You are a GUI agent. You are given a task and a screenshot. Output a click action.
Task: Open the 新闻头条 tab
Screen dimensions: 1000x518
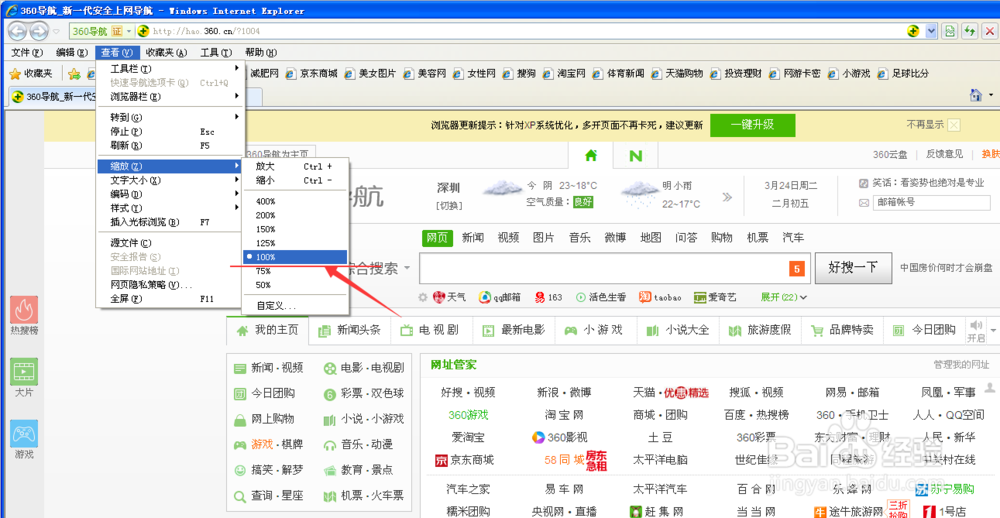click(x=351, y=330)
